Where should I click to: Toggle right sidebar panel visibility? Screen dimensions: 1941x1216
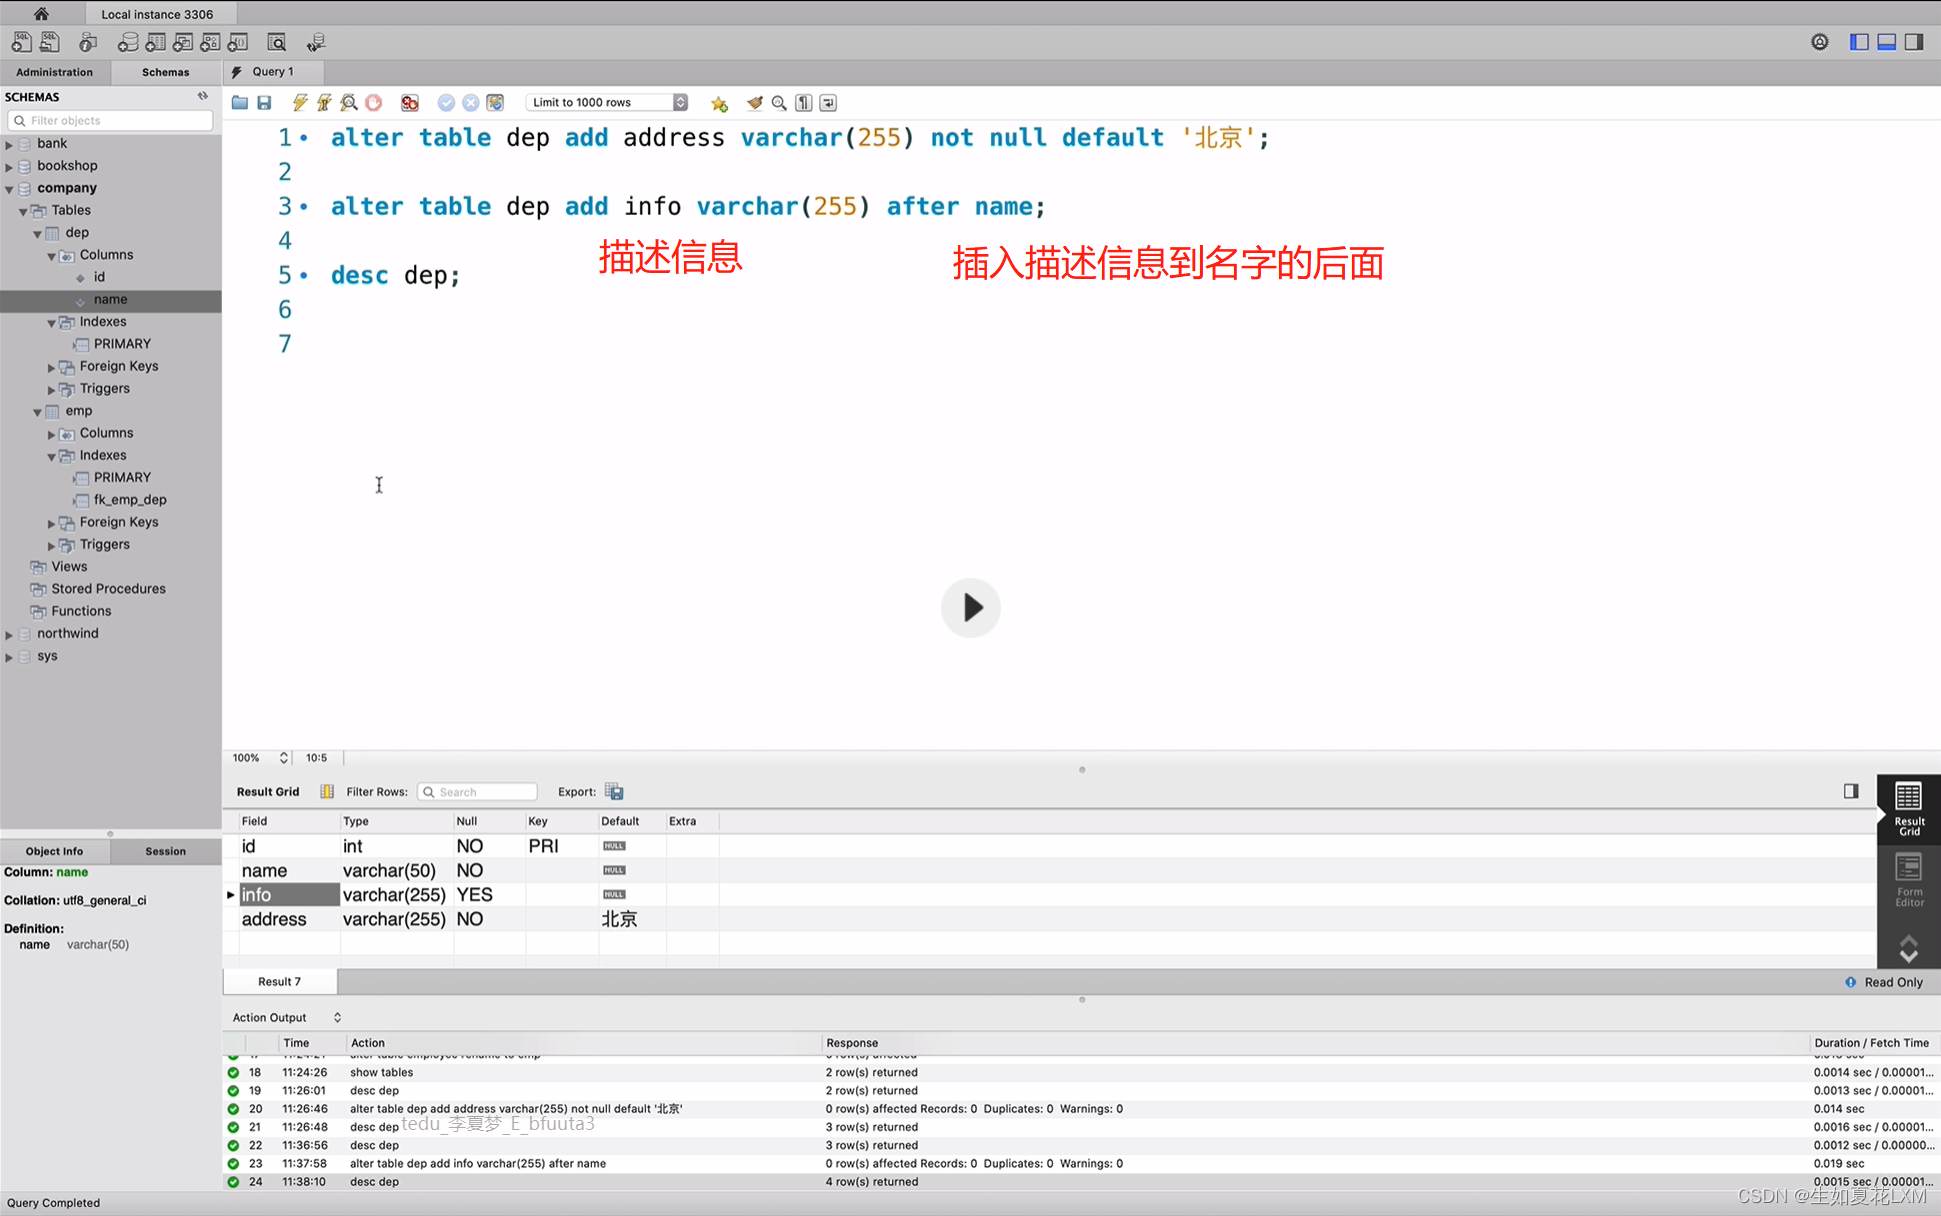[x=1914, y=42]
